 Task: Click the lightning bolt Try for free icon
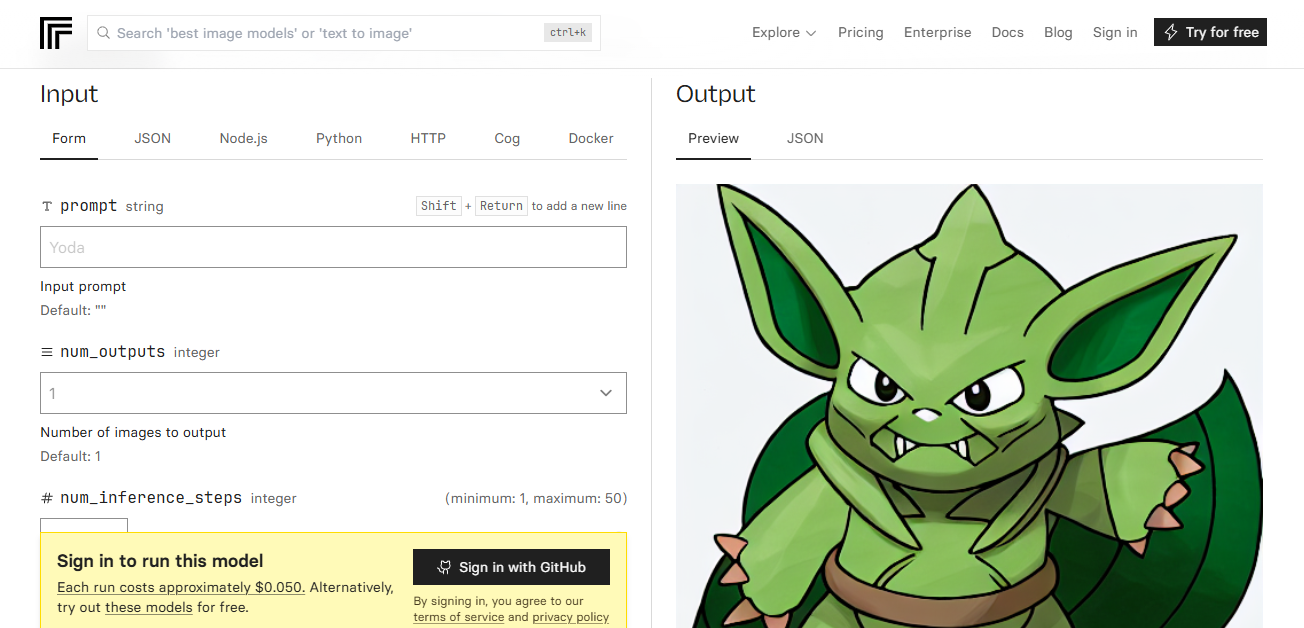coord(1172,32)
